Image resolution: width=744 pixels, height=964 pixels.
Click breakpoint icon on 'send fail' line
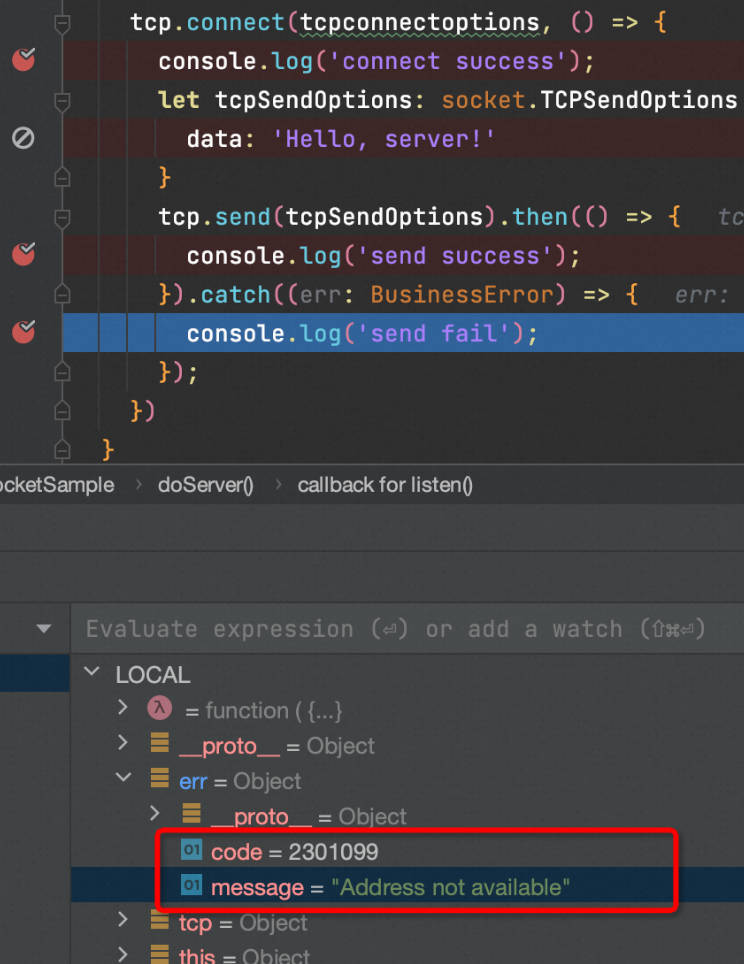[23, 332]
